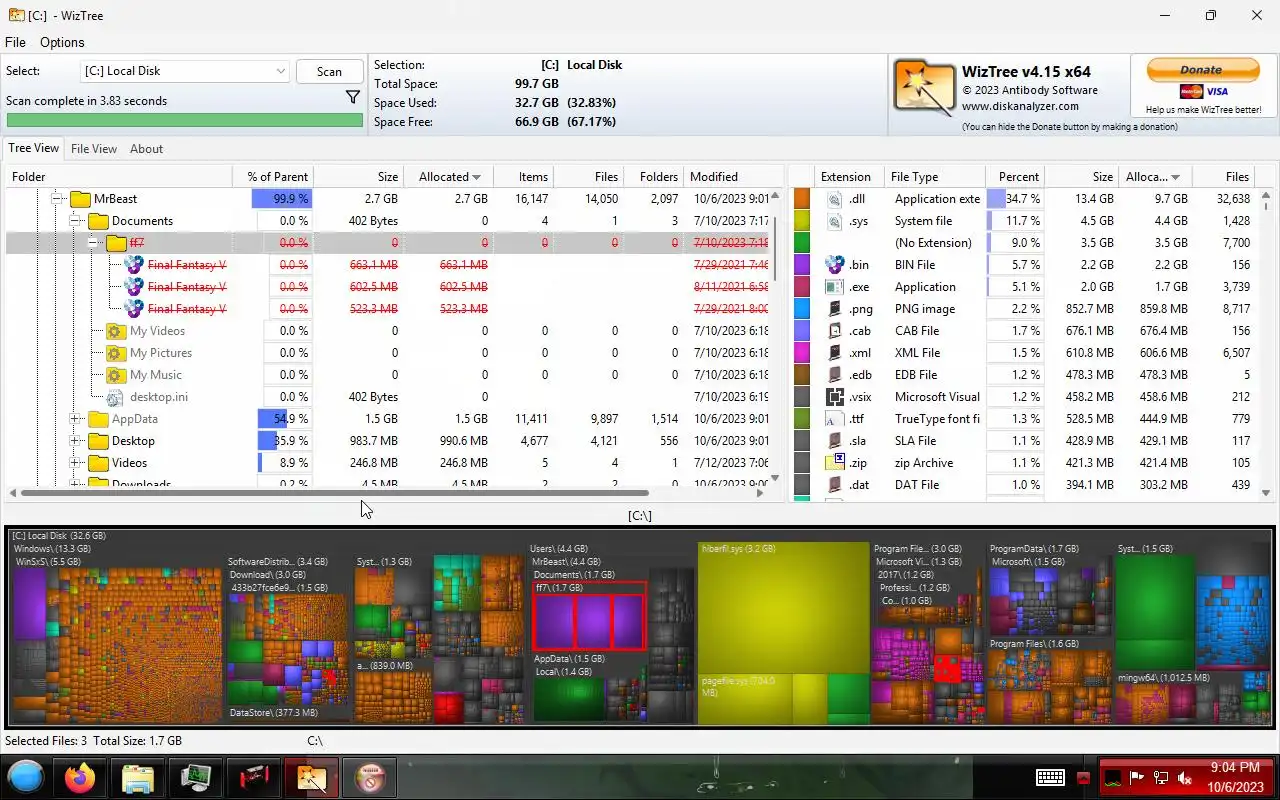Click the .sys System file icon

pyautogui.click(x=835, y=221)
